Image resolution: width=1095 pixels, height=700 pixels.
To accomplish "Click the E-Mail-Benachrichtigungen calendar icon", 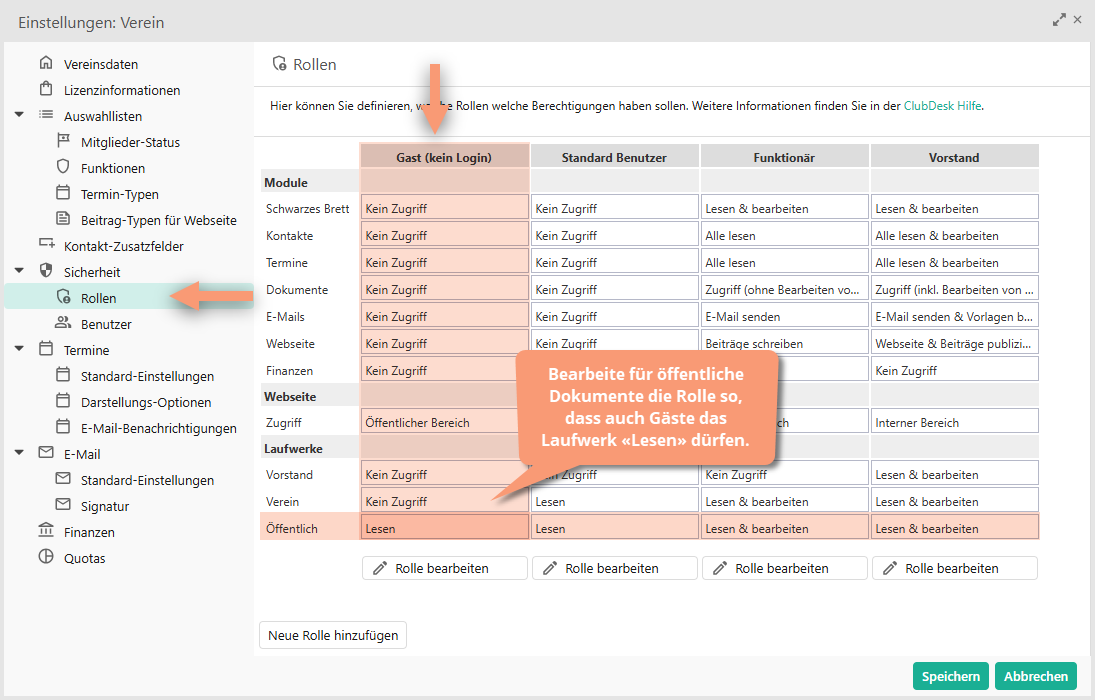I will click(63, 426).
